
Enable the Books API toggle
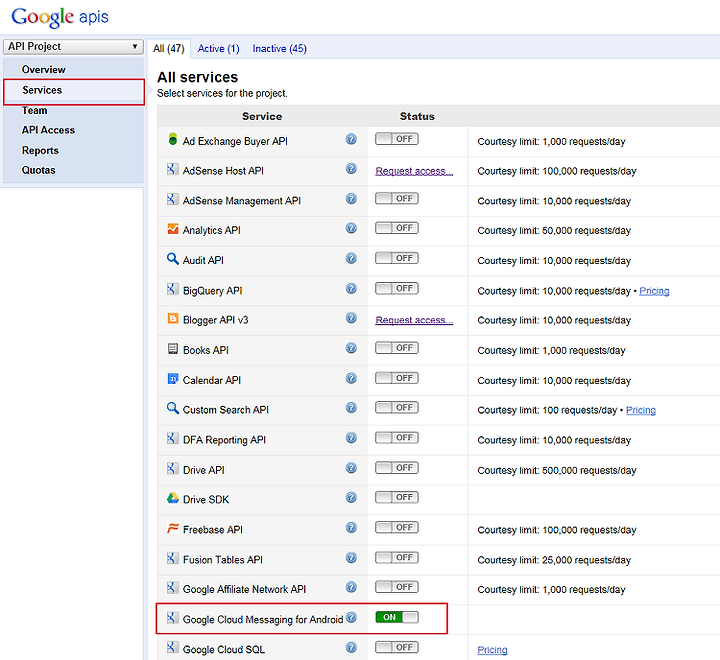(397, 348)
